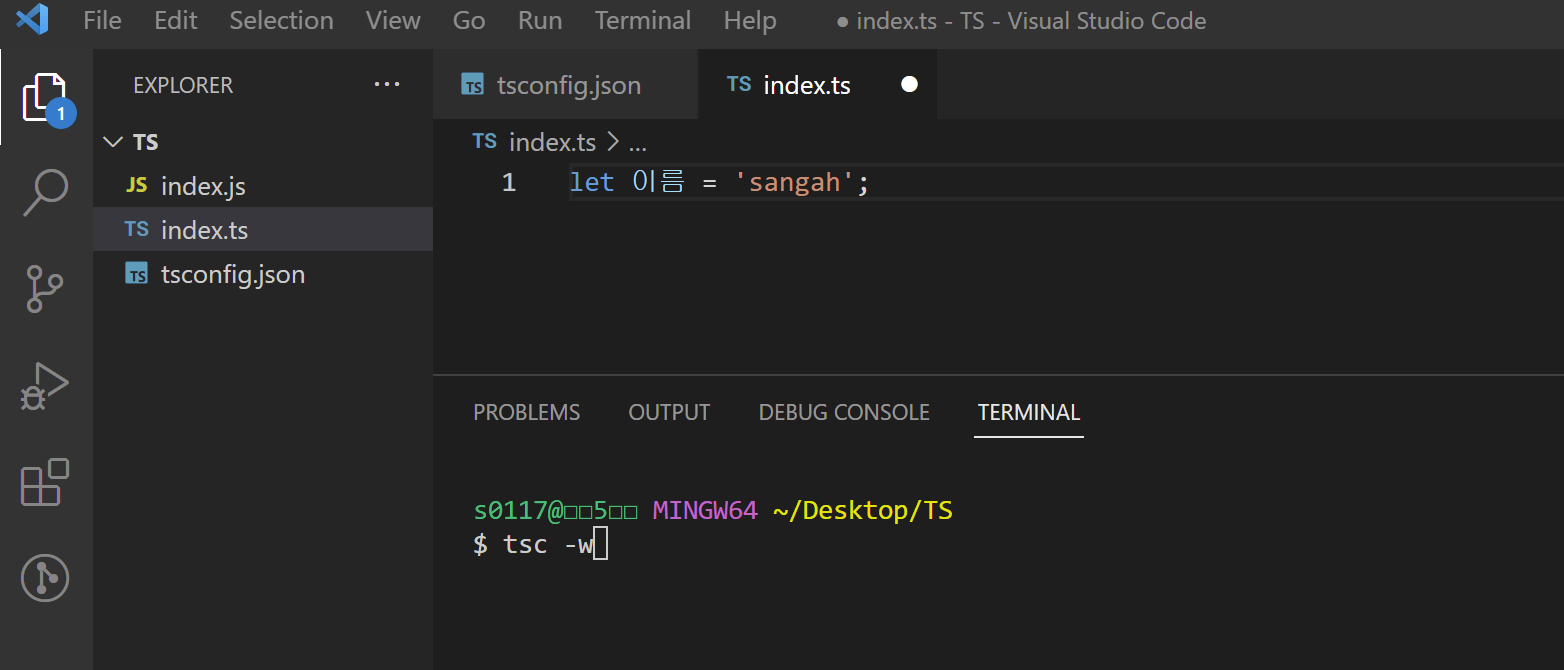Click tsconfig.json file icon in explorer
This screenshot has width=1564, height=670.
tap(137, 273)
